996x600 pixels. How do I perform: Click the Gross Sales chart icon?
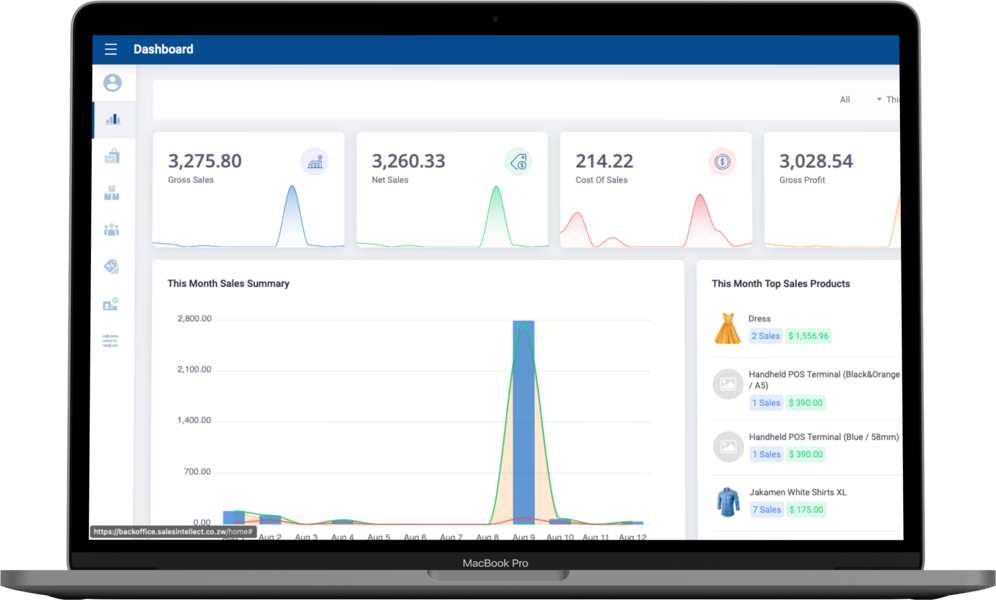(315, 161)
